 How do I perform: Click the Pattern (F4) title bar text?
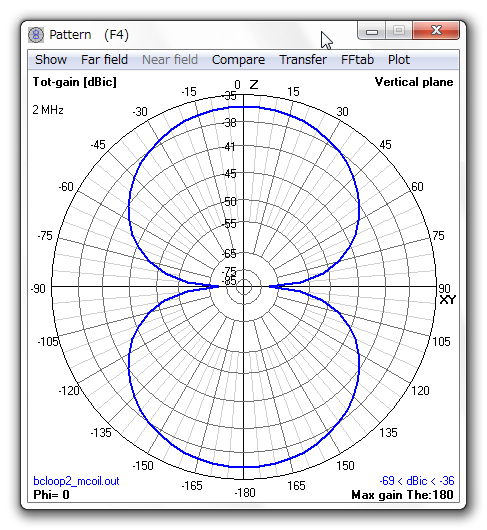(89, 35)
